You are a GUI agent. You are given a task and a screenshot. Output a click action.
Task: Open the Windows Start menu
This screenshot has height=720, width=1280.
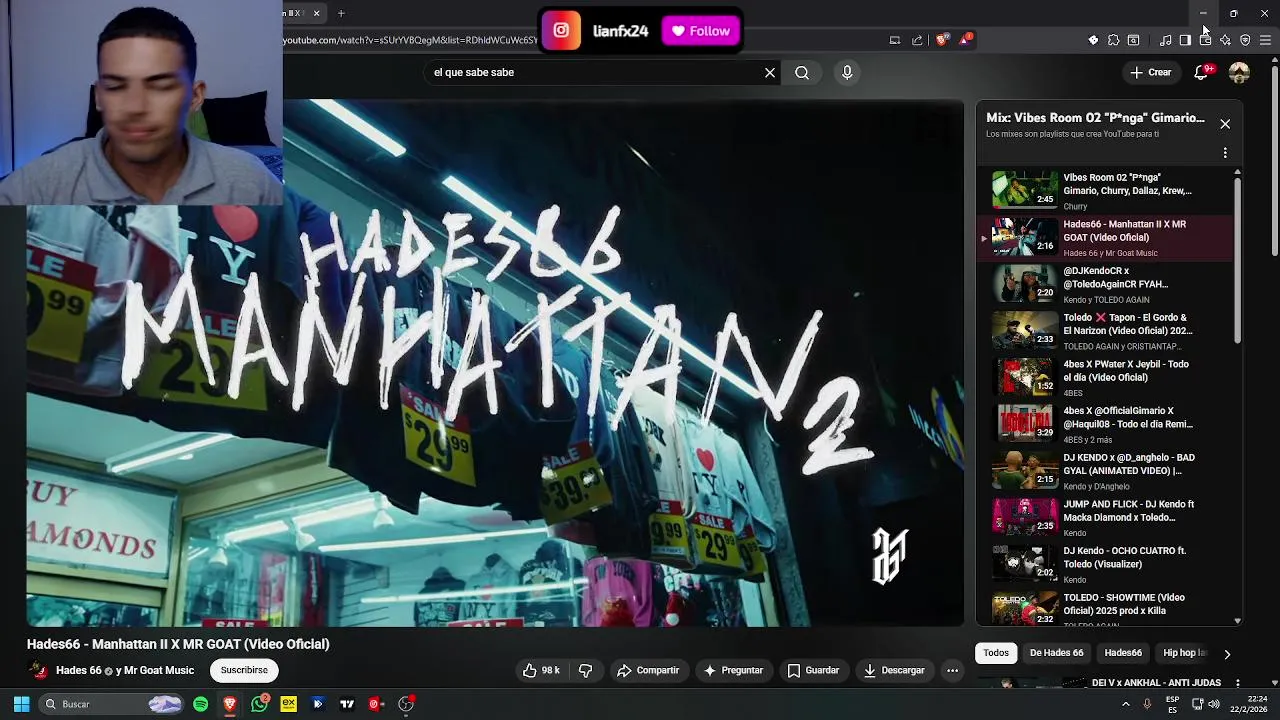click(x=21, y=704)
